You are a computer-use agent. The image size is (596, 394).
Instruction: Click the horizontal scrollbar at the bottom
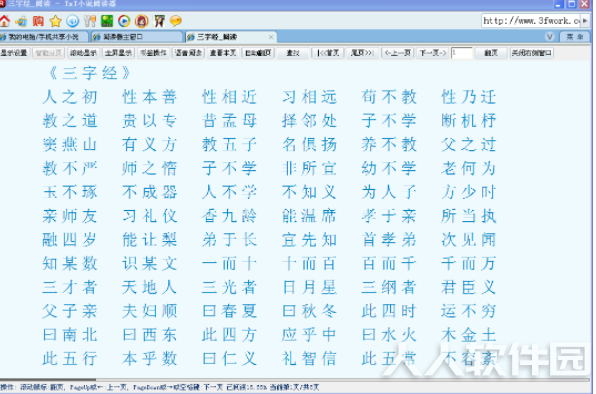coord(295,379)
